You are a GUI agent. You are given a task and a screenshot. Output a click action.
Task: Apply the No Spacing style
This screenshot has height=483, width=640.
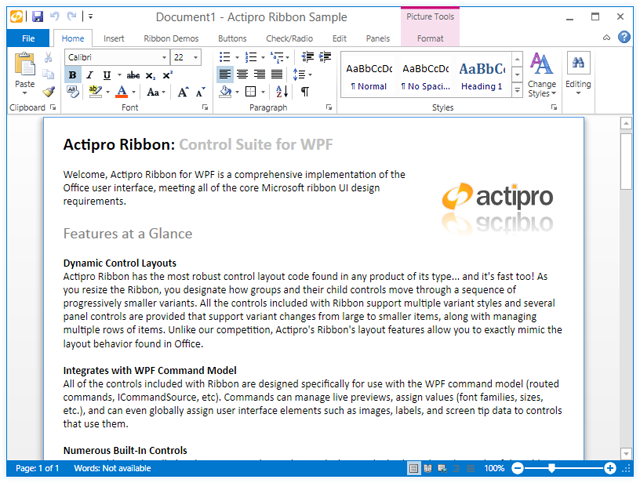coord(425,75)
